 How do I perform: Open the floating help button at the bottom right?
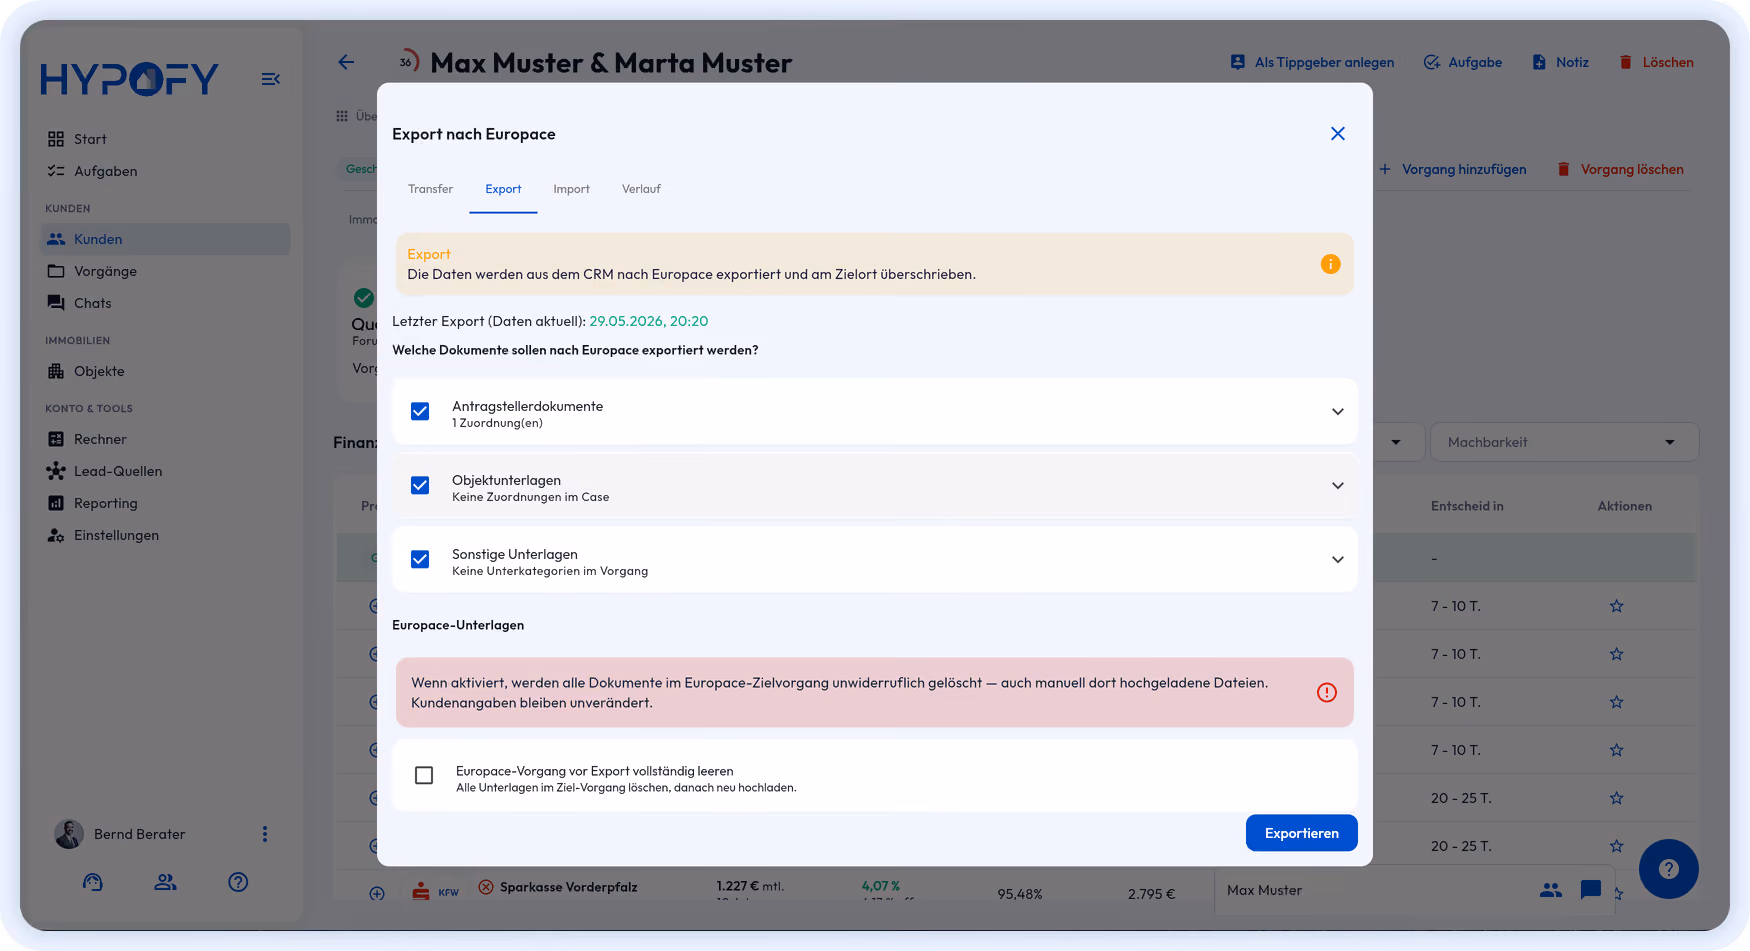1668,869
